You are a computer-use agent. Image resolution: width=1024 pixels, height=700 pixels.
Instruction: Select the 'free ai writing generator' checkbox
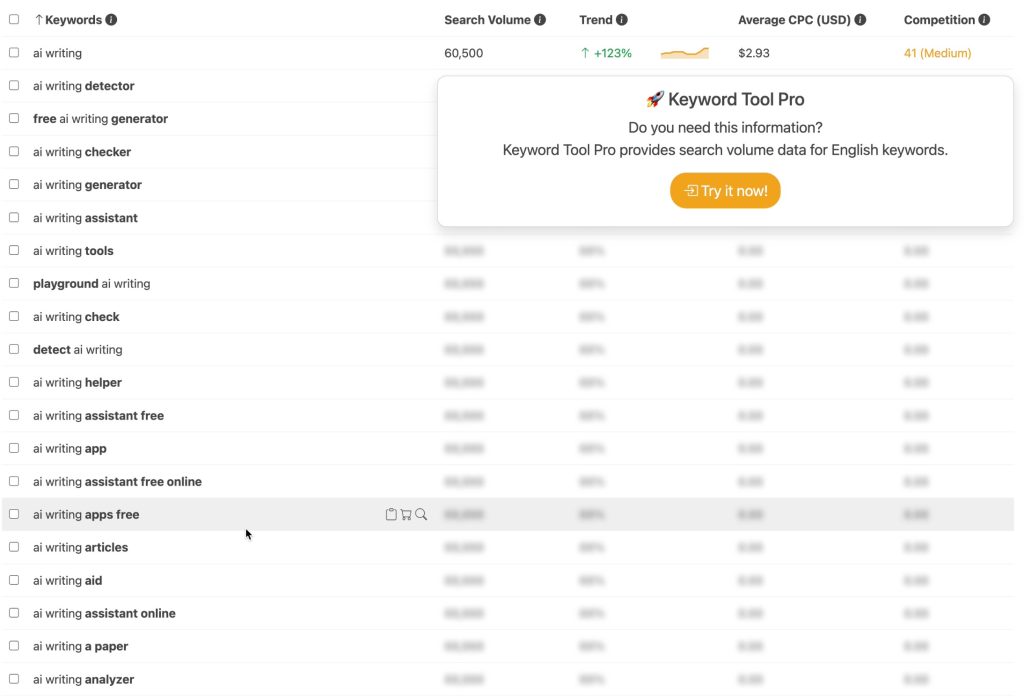point(14,119)
